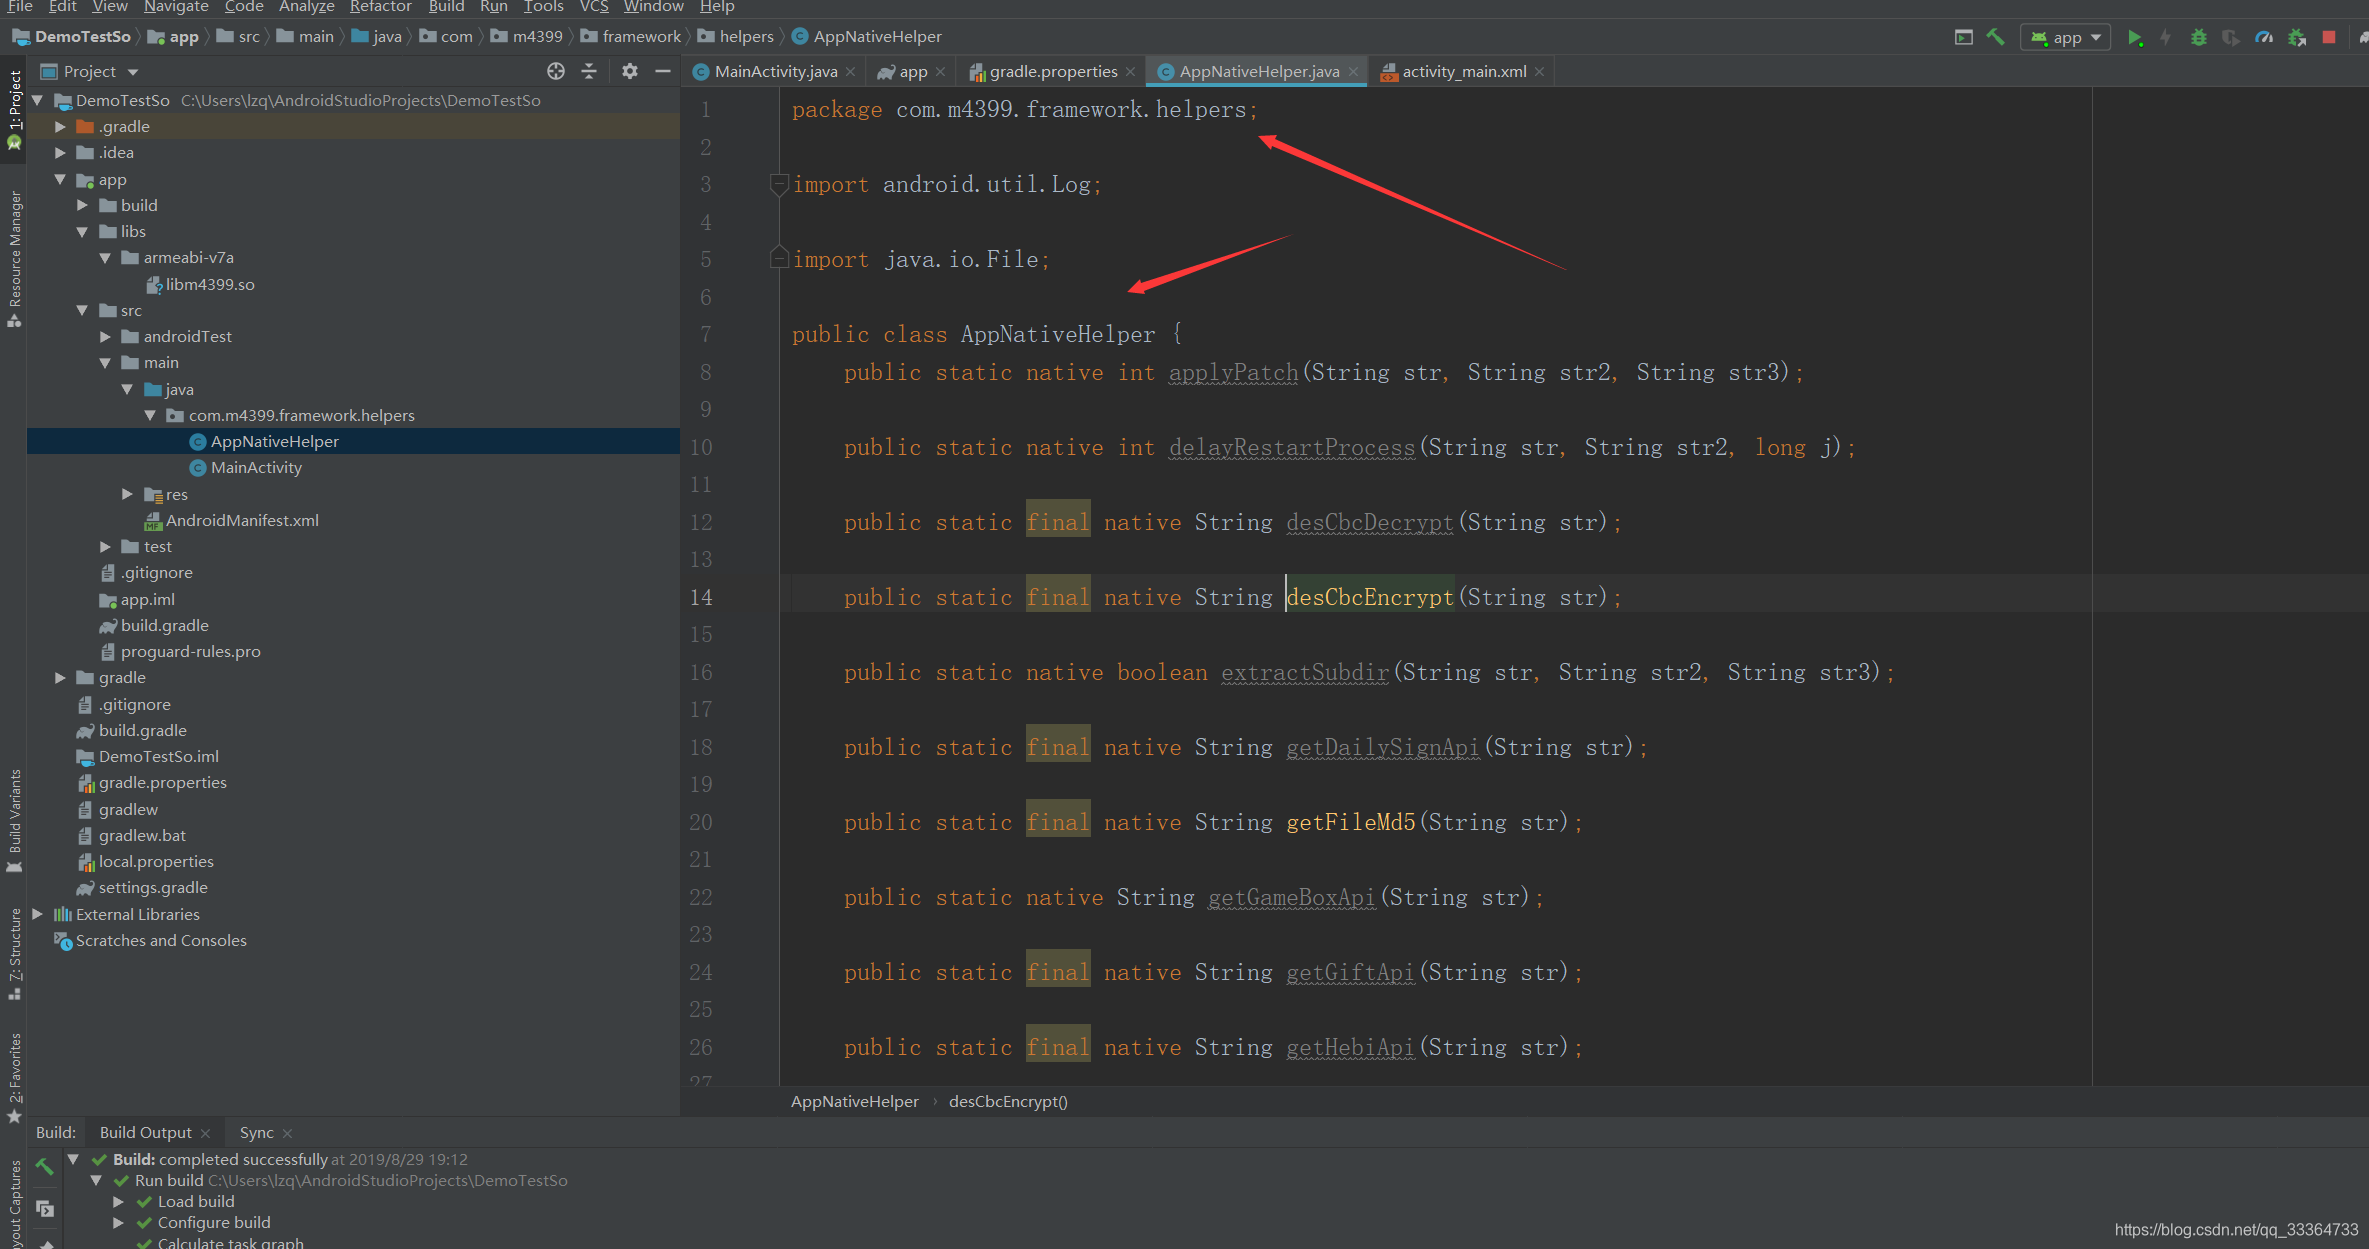Click the terminal-window icon left of hammer
The height and width of the screenshot is (1249, 2369).
pos(1963,37)
